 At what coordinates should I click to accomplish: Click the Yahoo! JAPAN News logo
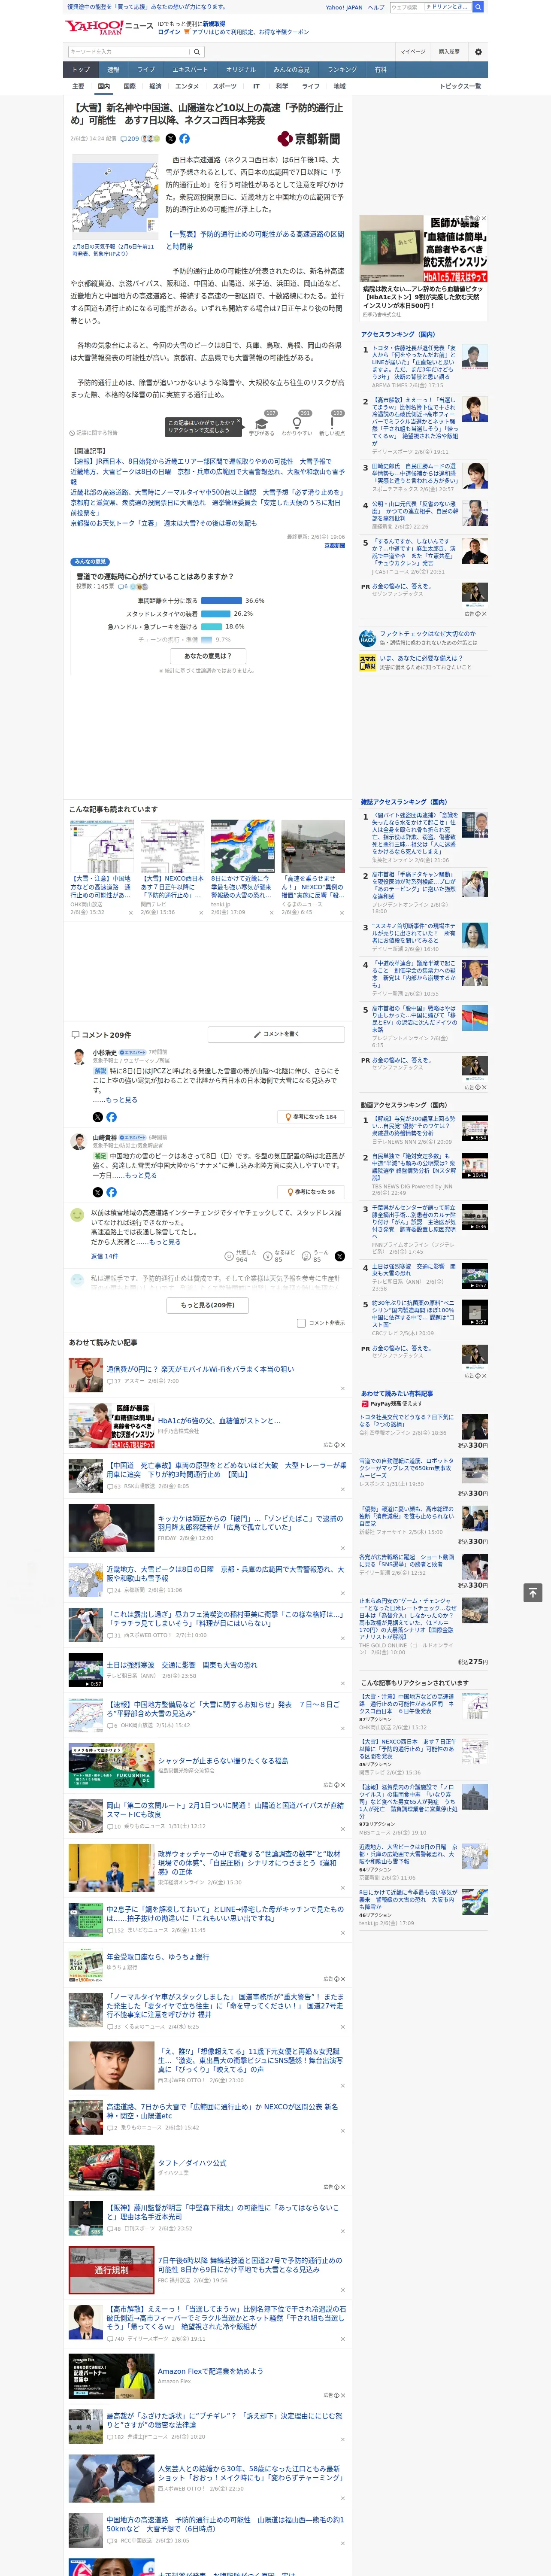(x=109, y=27)
